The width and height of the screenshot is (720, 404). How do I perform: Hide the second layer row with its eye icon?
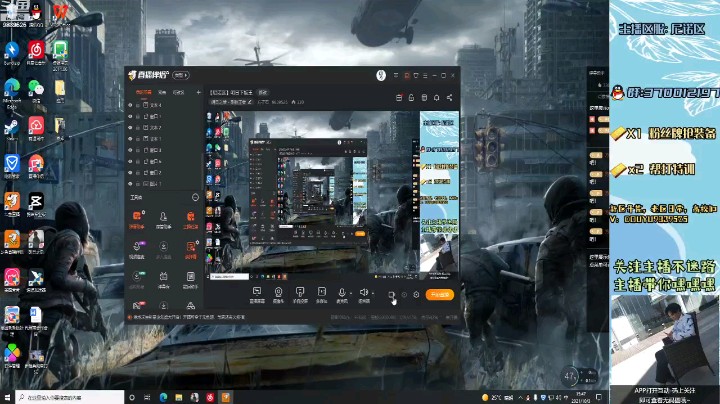(130, 116)
